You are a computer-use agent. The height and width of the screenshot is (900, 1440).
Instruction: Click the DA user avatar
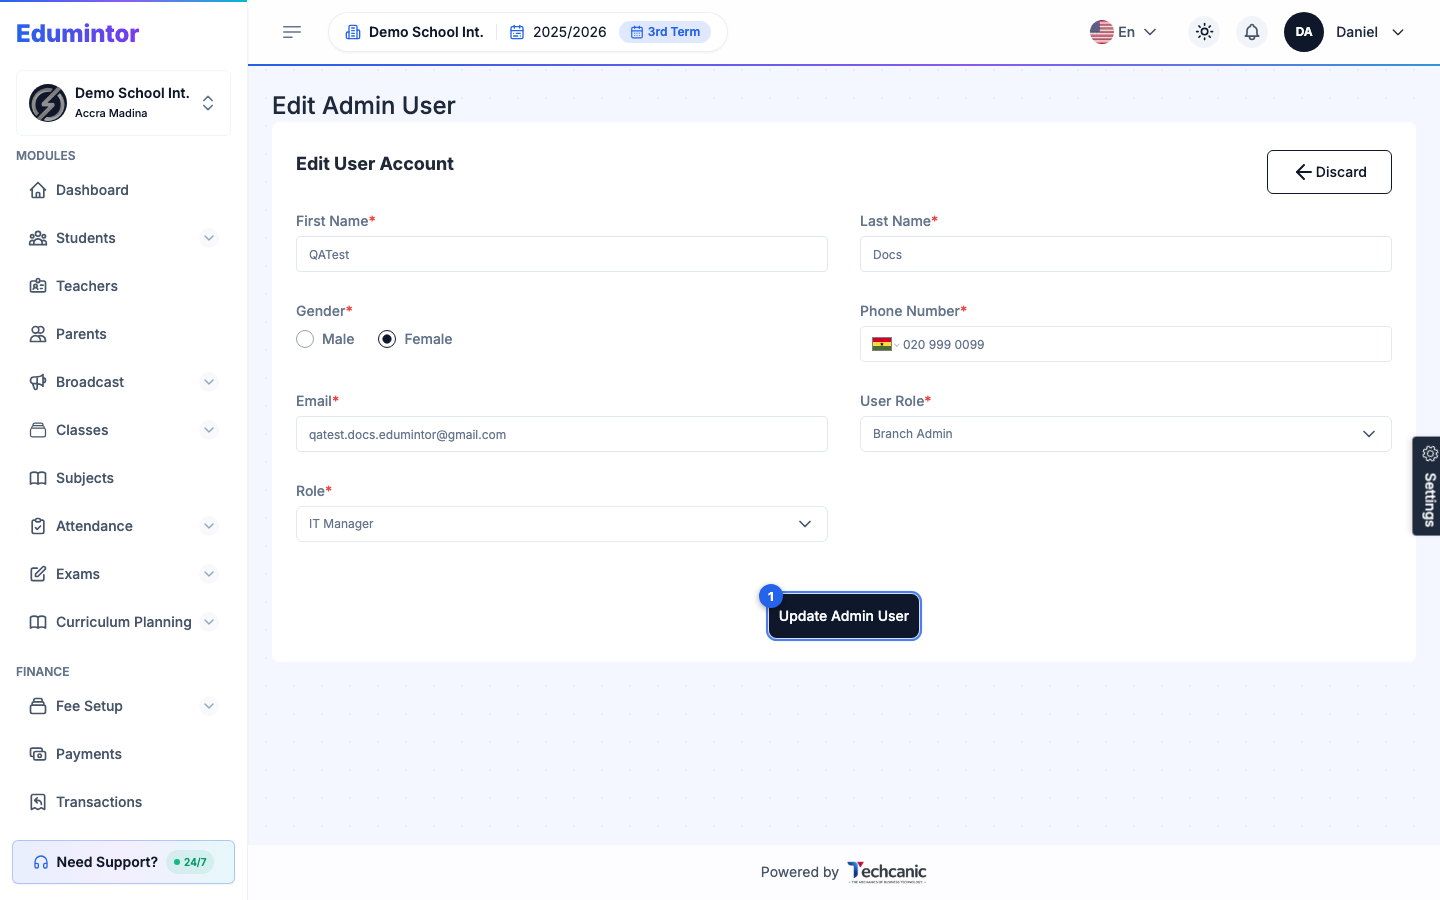[x=1304, y=32]
